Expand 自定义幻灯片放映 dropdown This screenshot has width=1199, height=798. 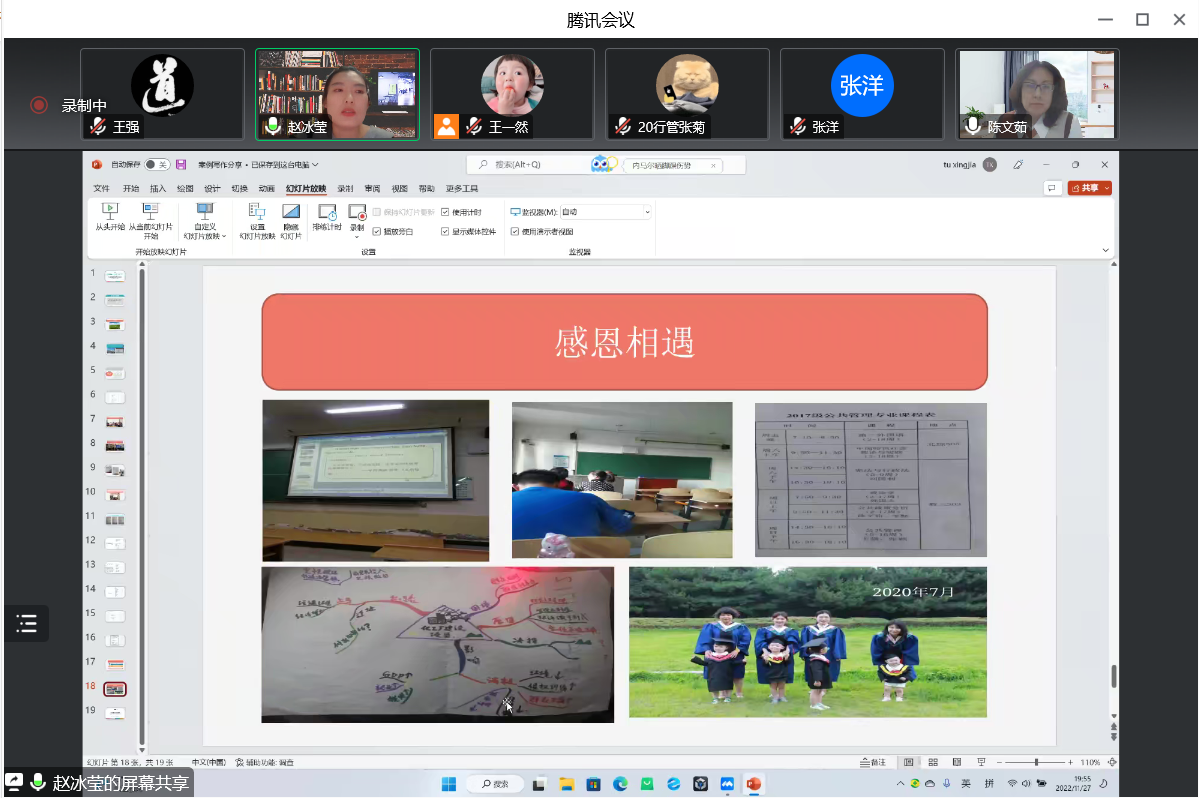[204, 231]
